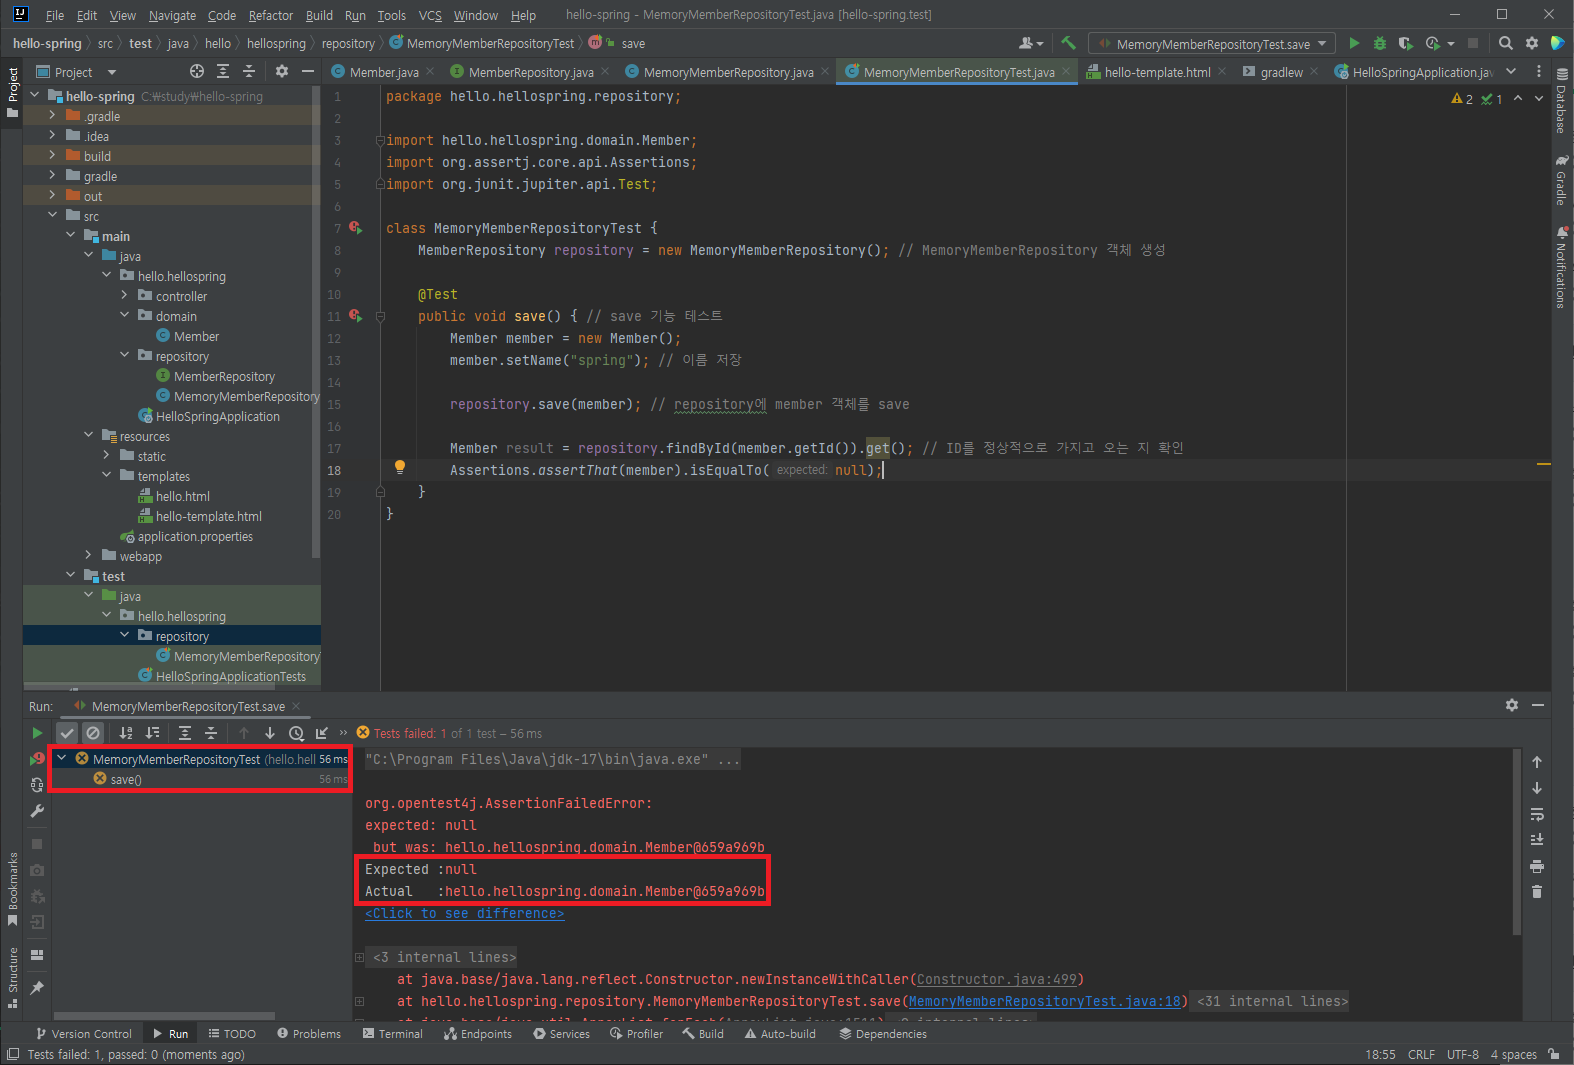Select application.properties in project tree
Viewport: 1574px width, 1065px height.
195,537
